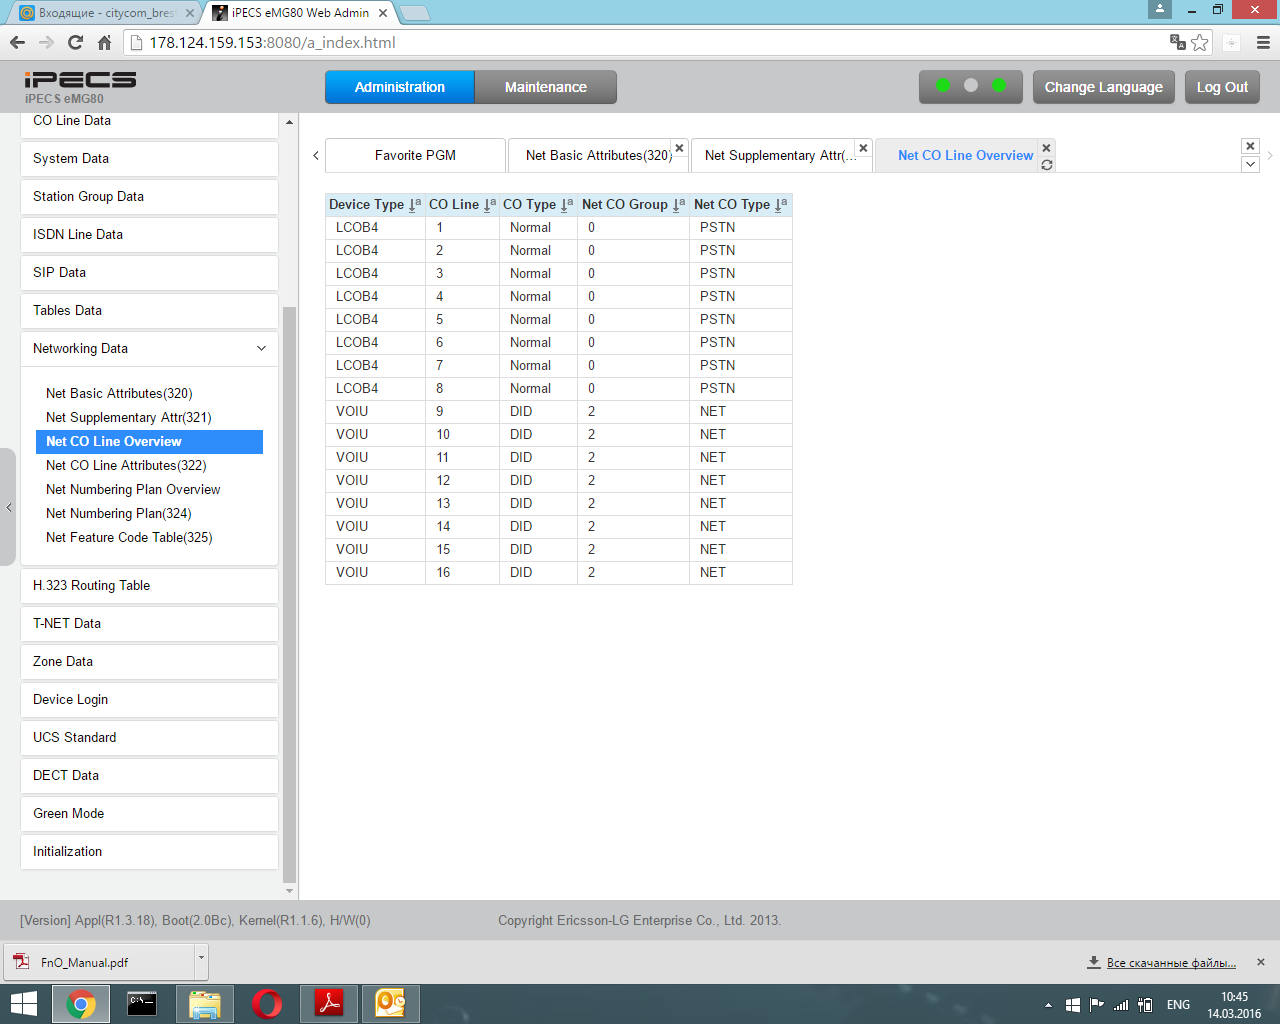Open the tab list dropdown arrow

pyautogui.click(x=1250, y=164)
